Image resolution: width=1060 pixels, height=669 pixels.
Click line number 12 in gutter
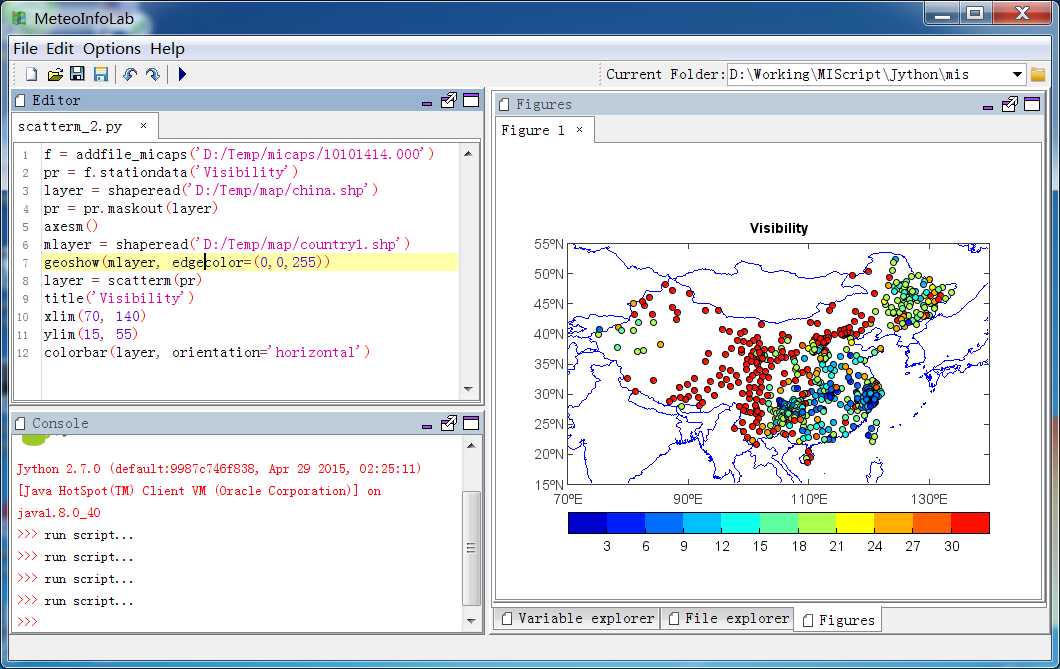pos(24,353)
